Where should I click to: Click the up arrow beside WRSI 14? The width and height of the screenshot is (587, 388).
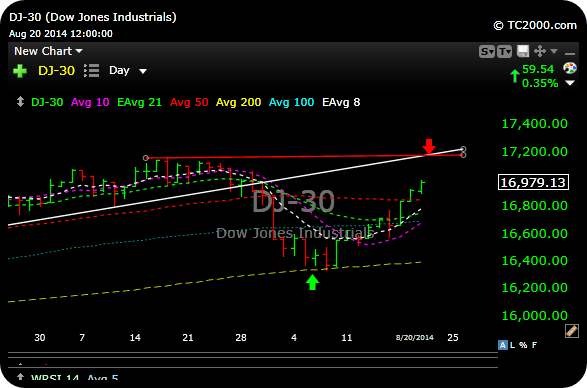click(20, 377)
